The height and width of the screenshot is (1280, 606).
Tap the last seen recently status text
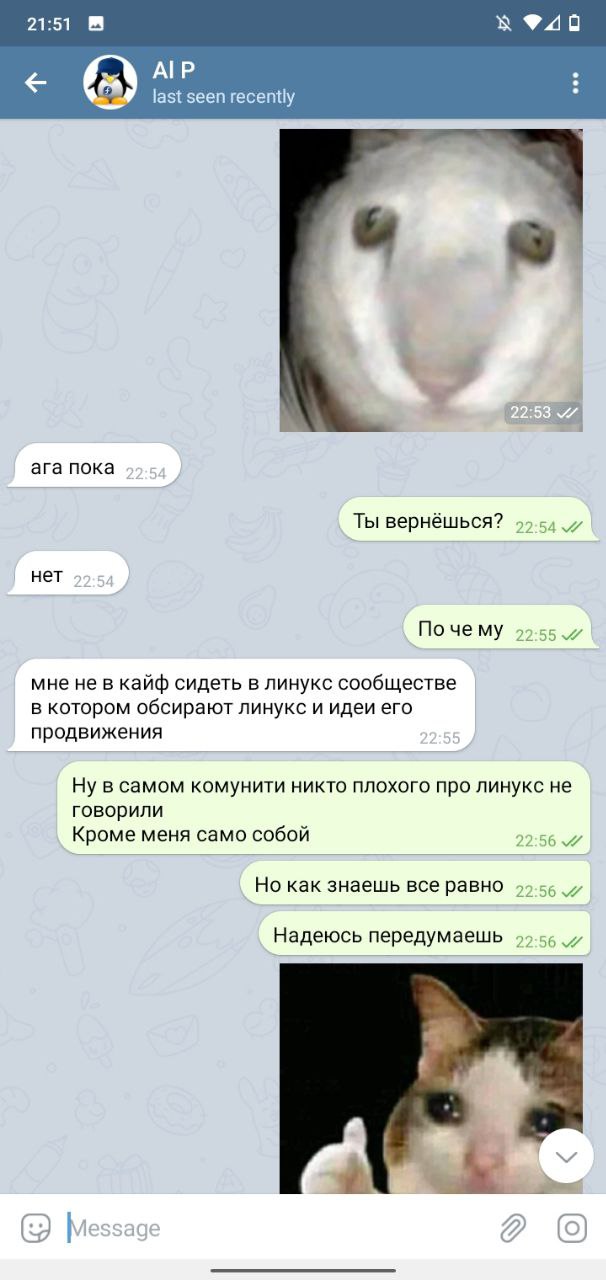point(223,97)
